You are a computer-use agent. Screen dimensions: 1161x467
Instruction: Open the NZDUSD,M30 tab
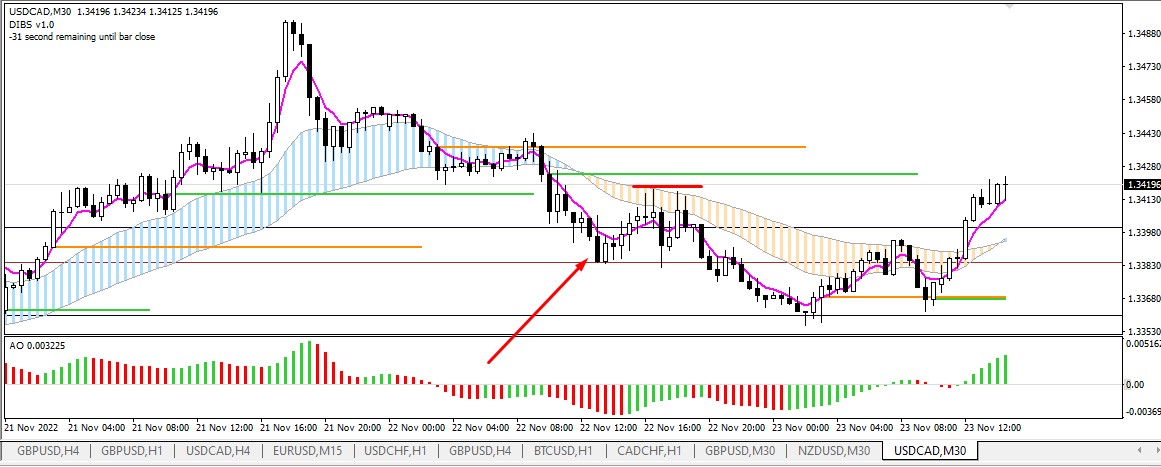[834, 451]
